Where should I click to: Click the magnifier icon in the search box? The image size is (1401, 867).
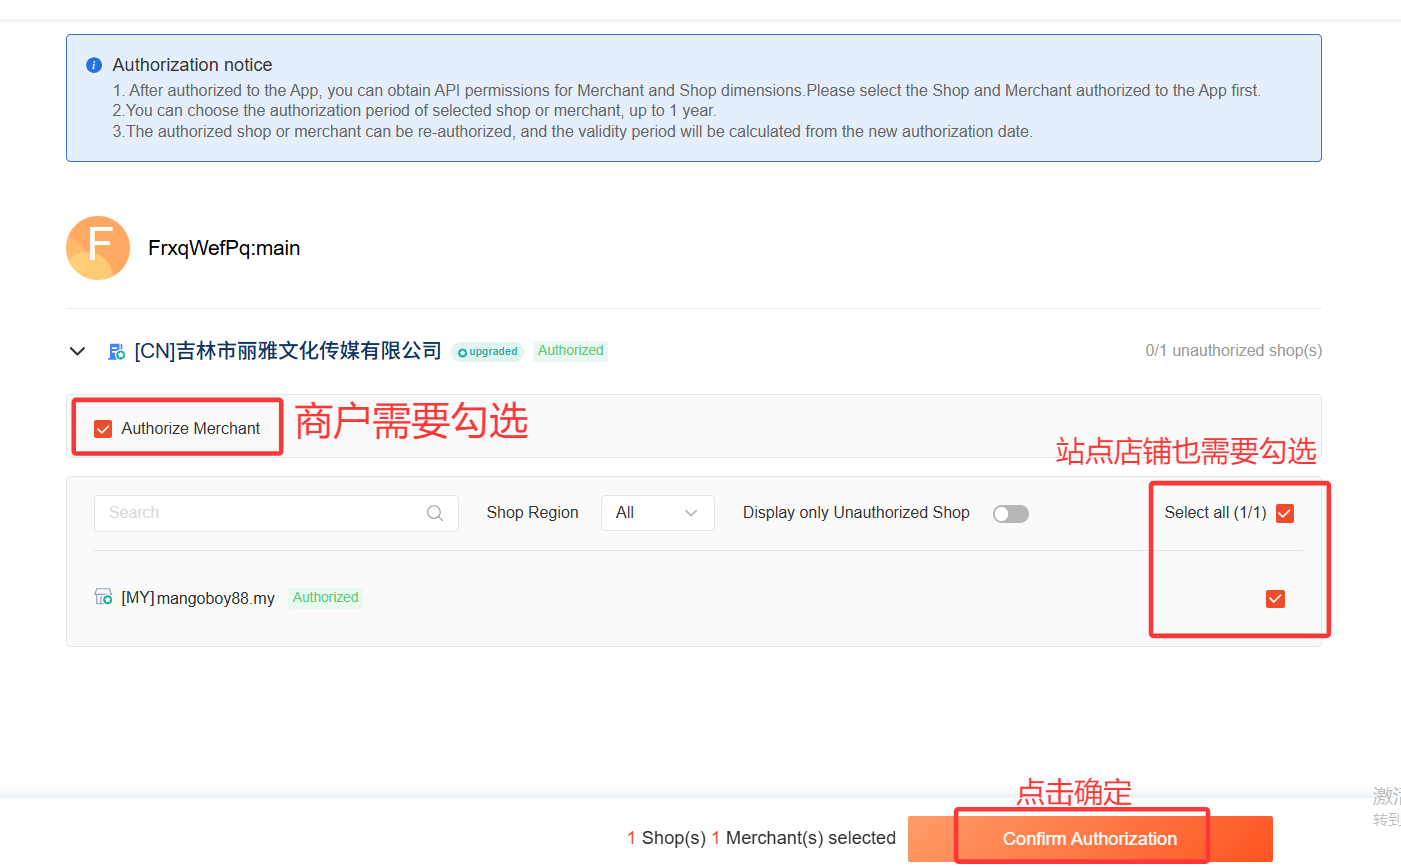435,513
